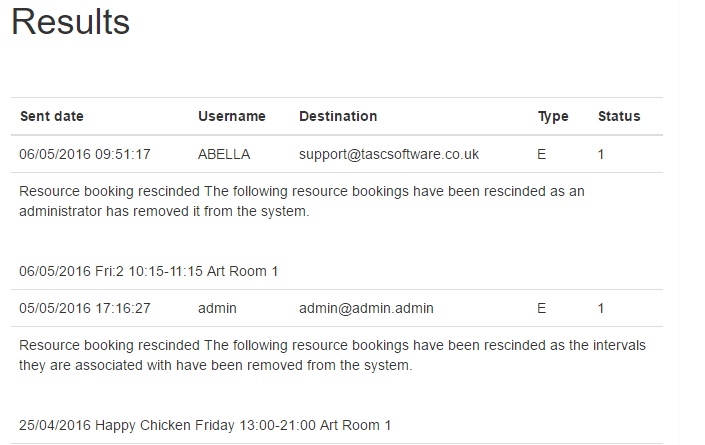Click the Status column header
The image size is (705, 445).
point(619,116)
